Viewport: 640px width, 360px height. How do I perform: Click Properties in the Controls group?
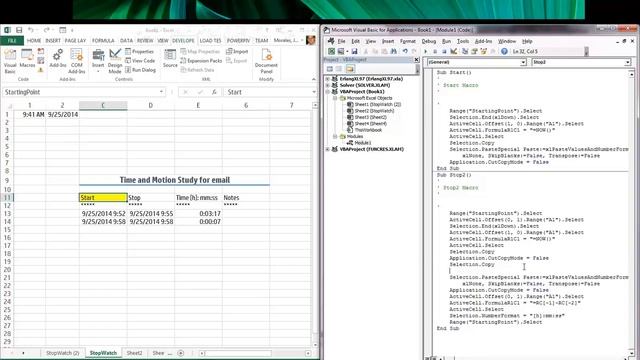(x=140, y=51)
